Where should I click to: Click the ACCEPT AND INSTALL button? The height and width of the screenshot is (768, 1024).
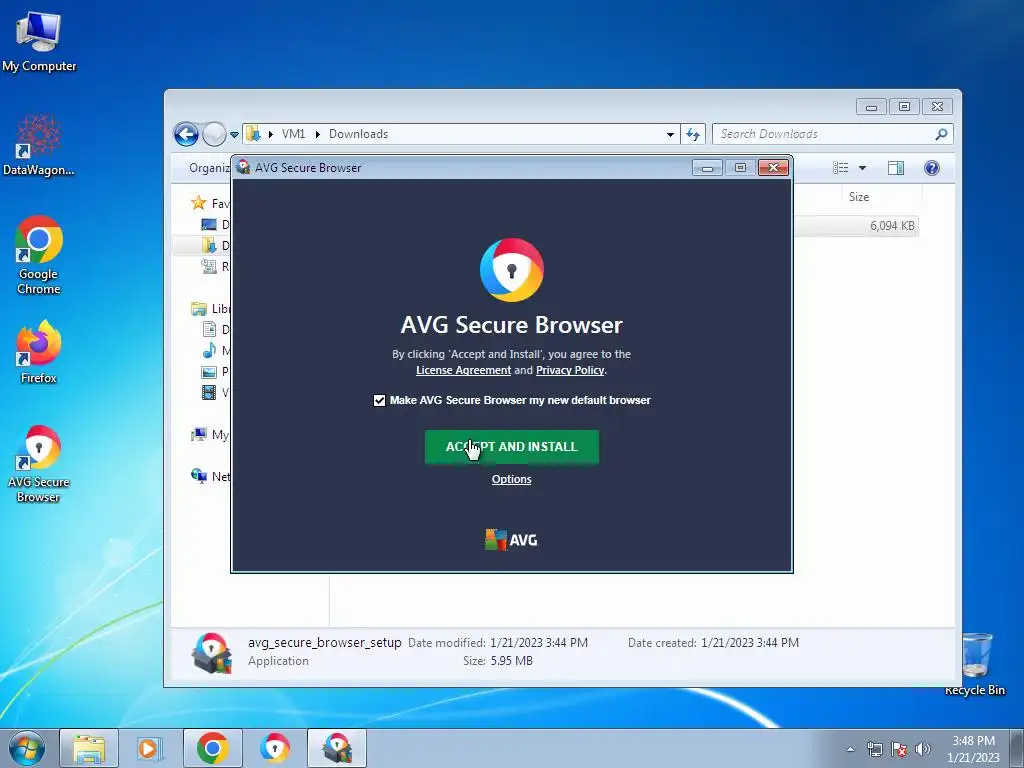[511, 447]
